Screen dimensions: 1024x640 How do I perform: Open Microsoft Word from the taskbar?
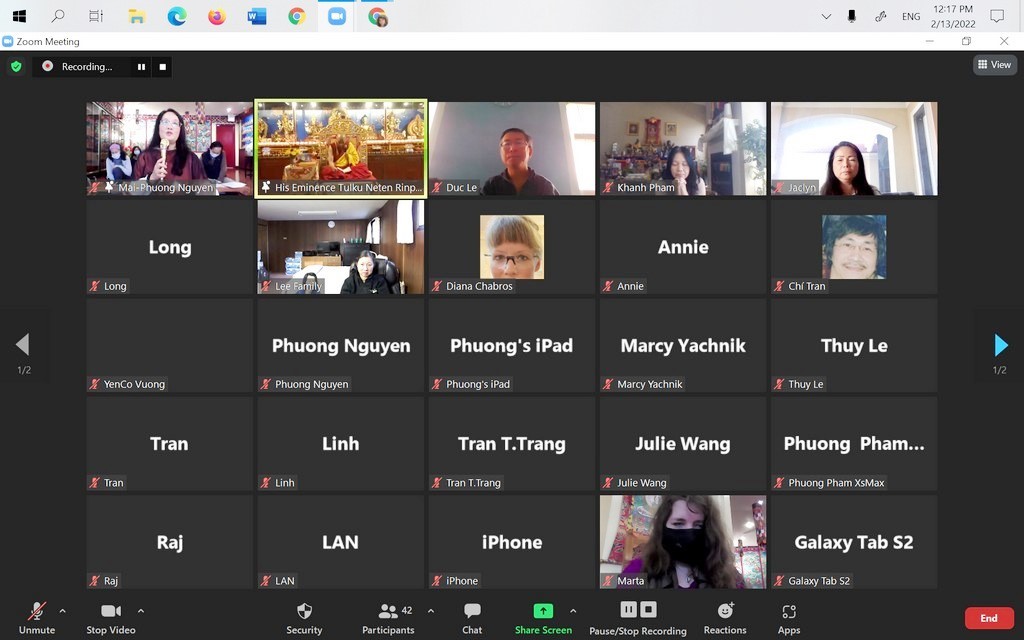click(x=257, y=16)
